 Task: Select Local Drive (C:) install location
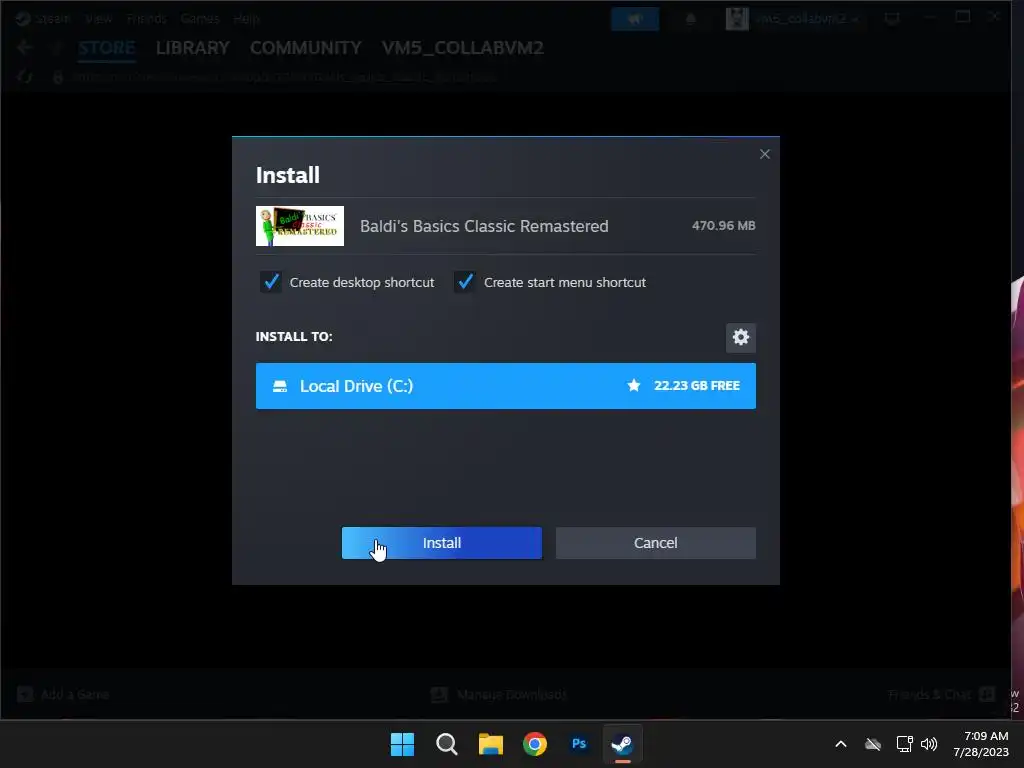(505, 386)
